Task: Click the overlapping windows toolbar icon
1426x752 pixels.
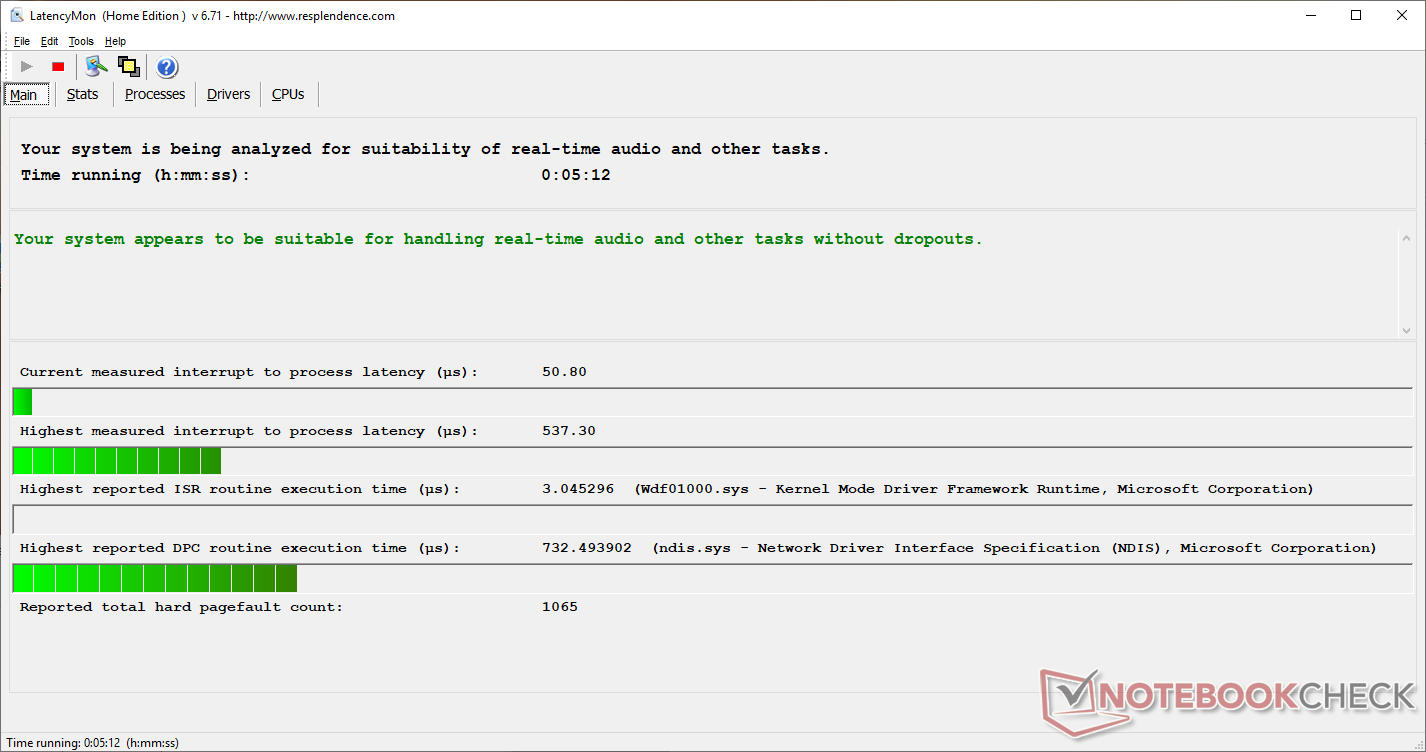Action: click(128, 67)
